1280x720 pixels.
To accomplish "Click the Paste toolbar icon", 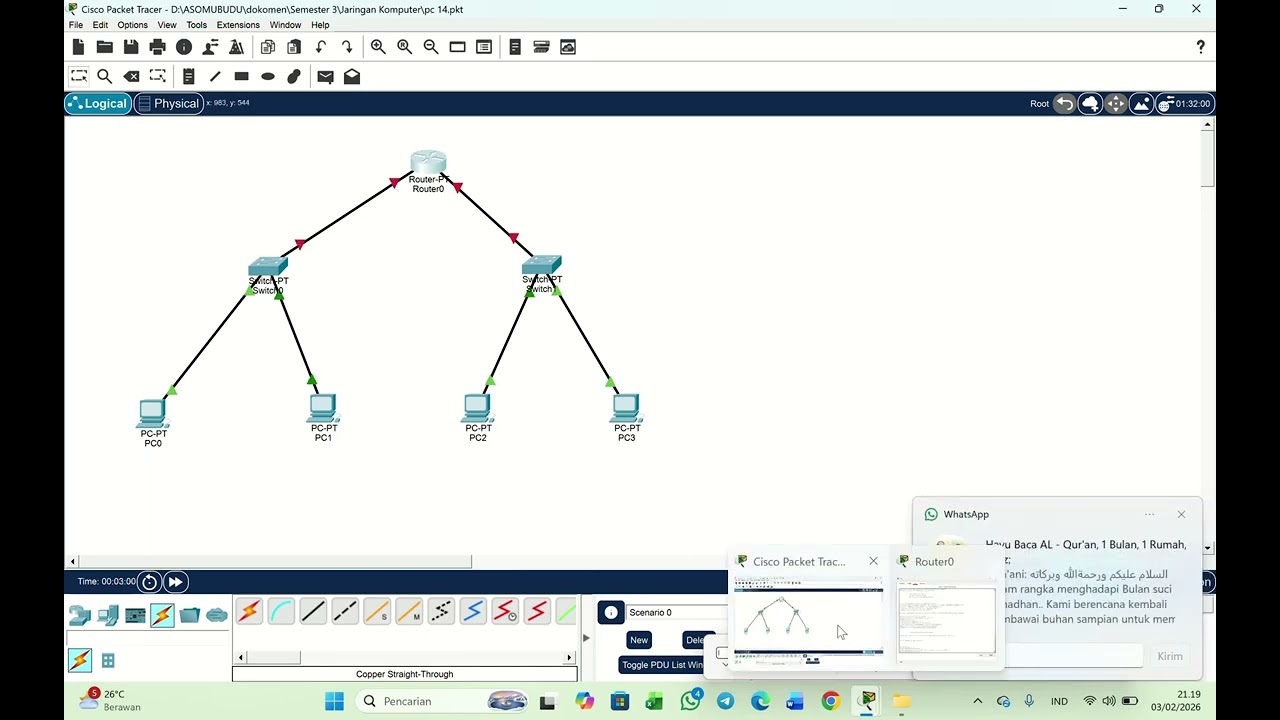I will [x=294, y=47].
